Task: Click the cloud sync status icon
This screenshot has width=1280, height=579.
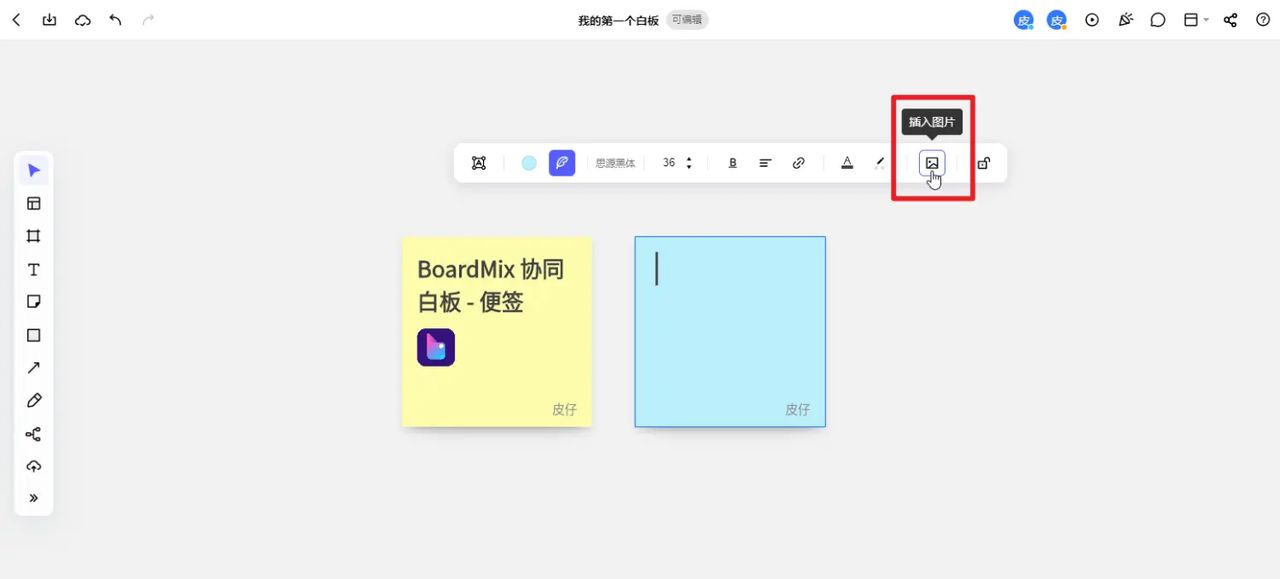Action: tap(83, 20)
